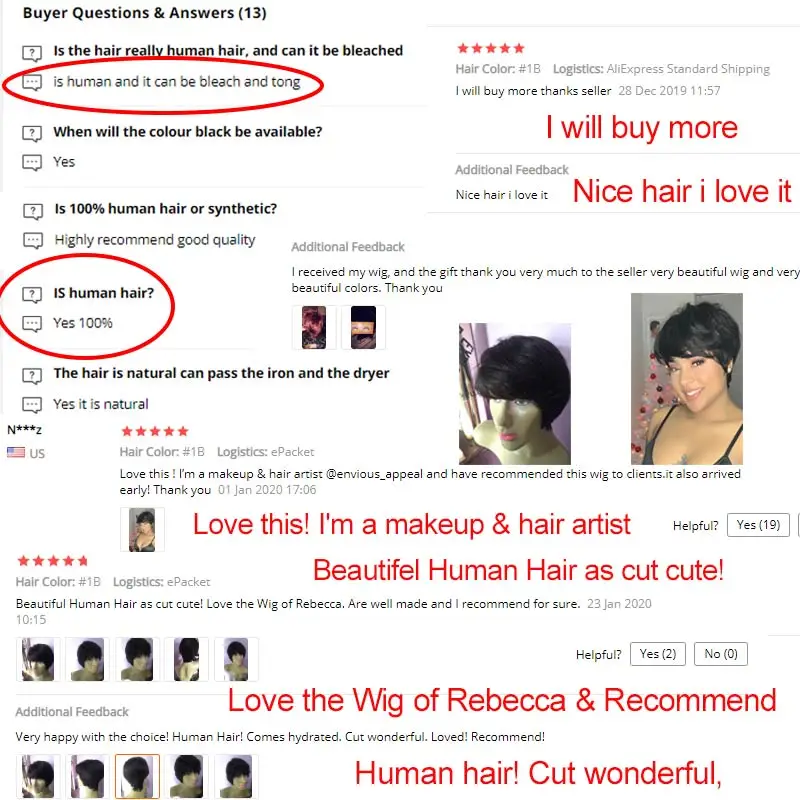Click the five-star rating above 'I will buy more thanks seller'
This screenshot has width=800, height=800.
[x=491, y=48]
